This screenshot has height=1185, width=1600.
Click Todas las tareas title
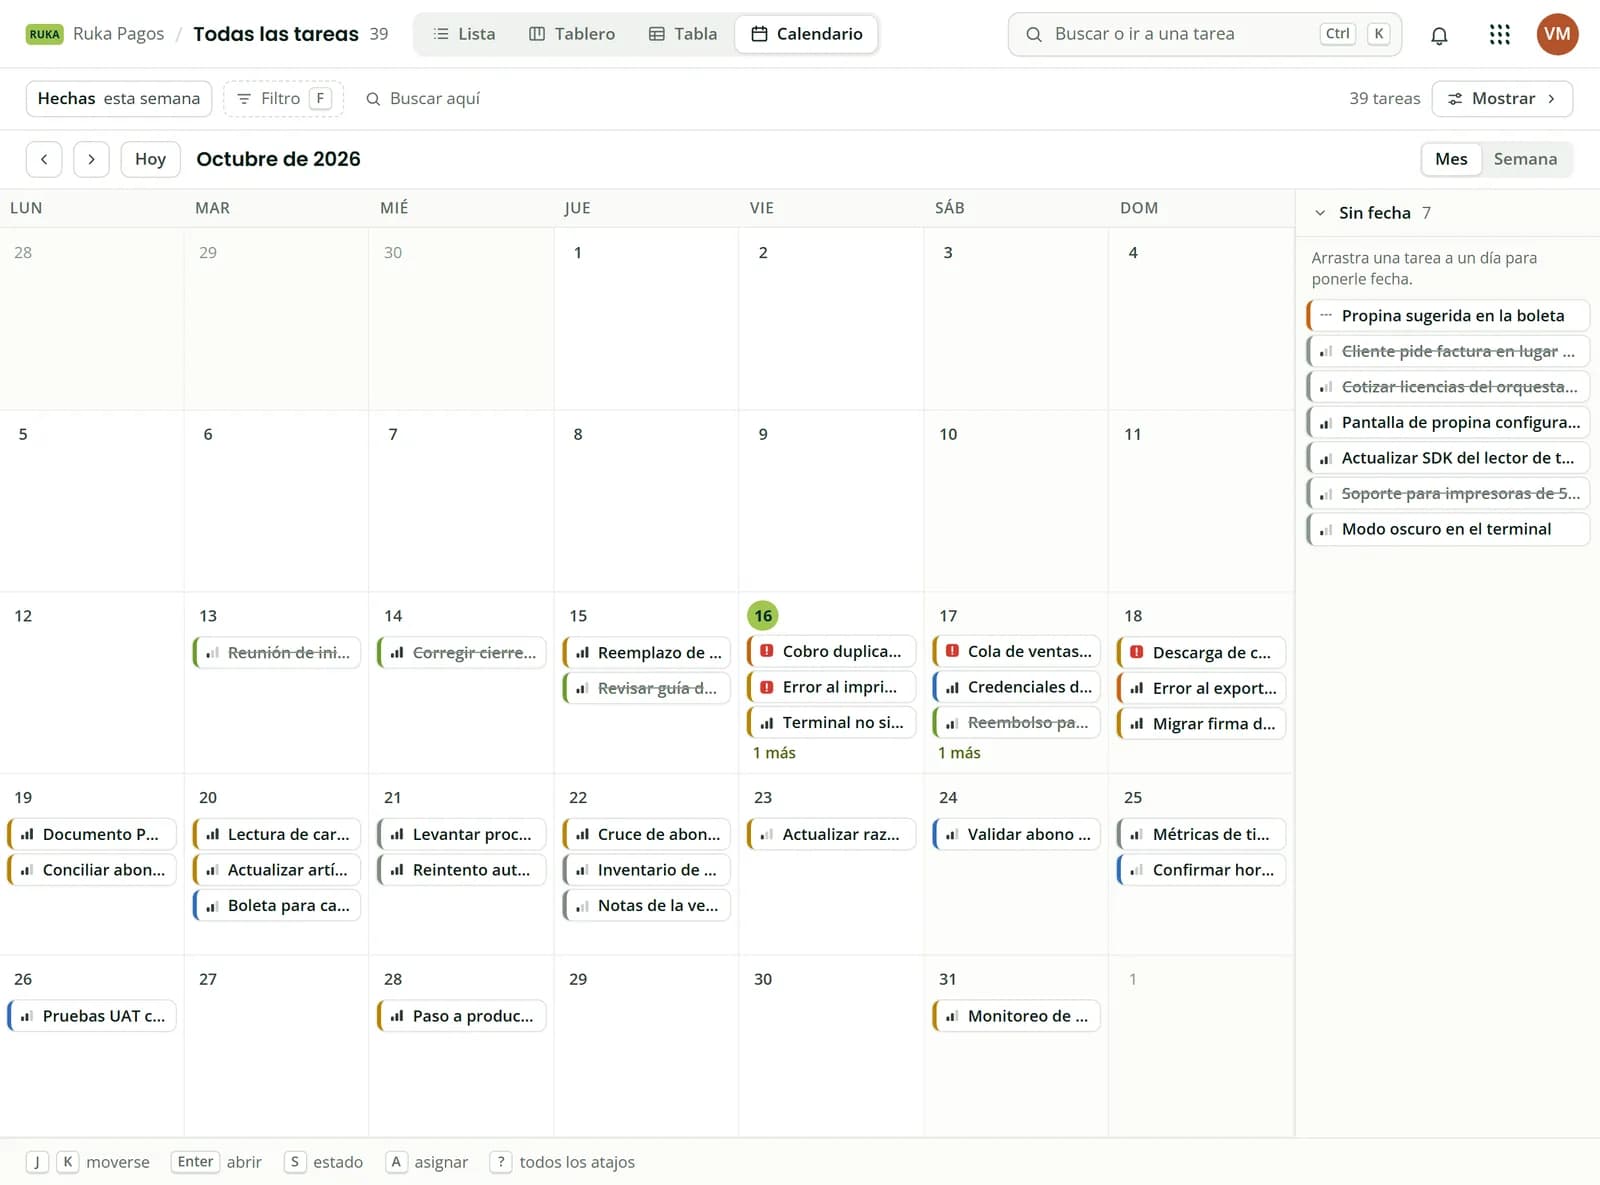pos(275,34)
